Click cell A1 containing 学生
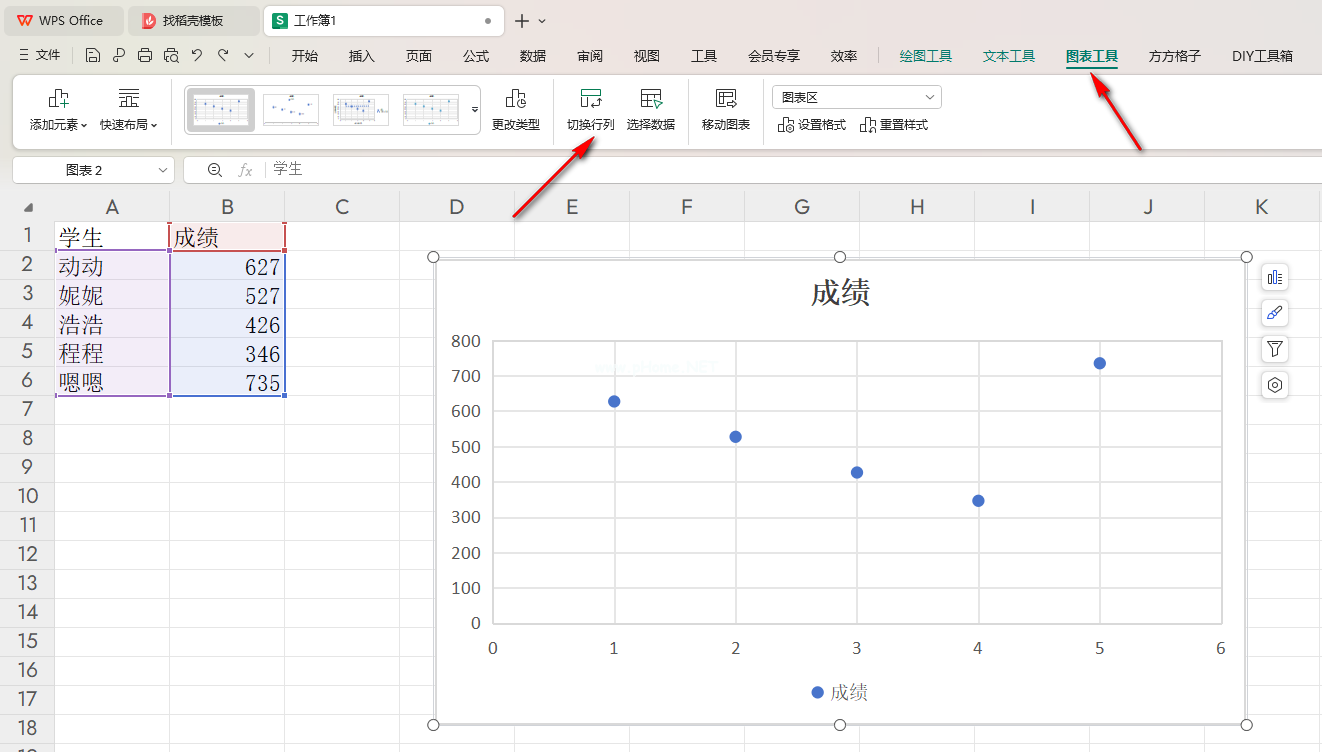Viewport: 1322px width, 752px height. coord(112,237)
